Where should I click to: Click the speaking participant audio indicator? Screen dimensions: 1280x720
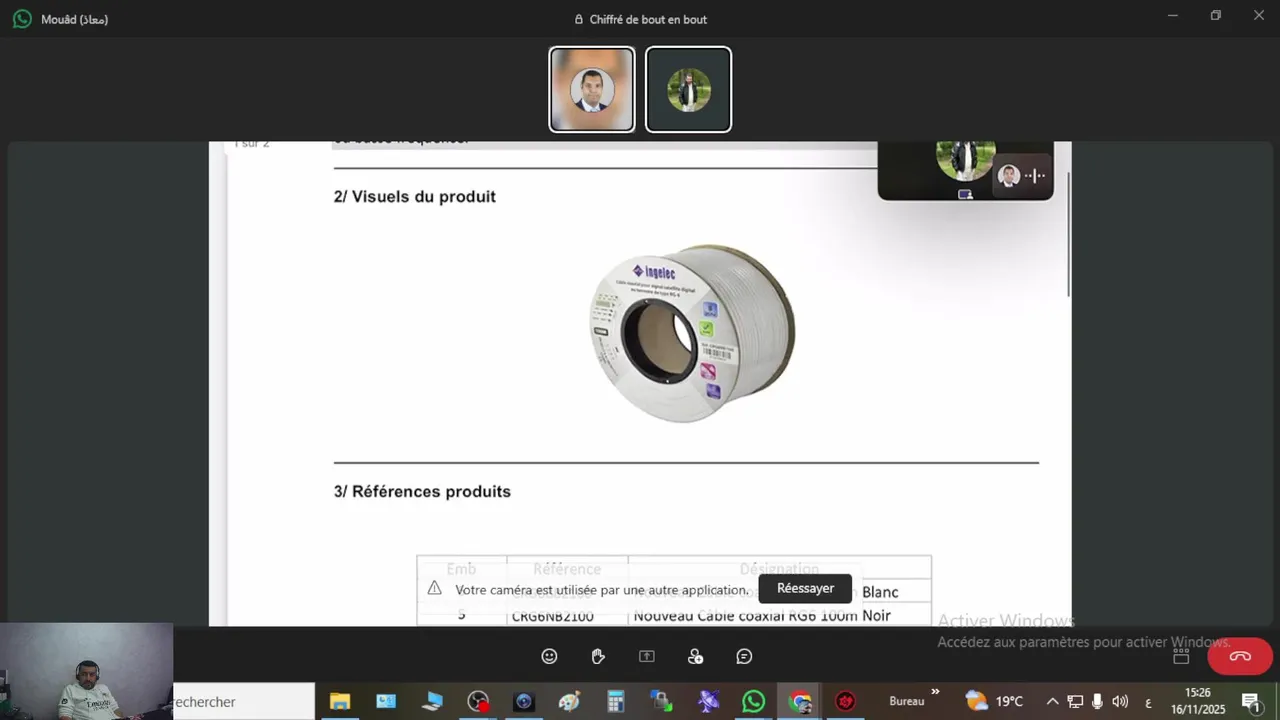tap(1035, 175)
